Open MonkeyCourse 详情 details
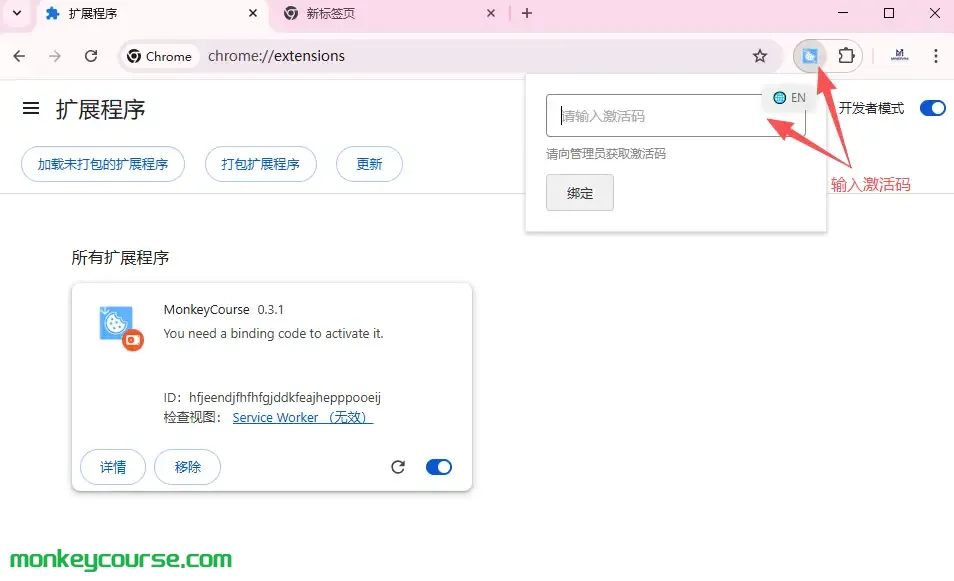Viewport: 954px width, 581px height. (x=113, y=467)
